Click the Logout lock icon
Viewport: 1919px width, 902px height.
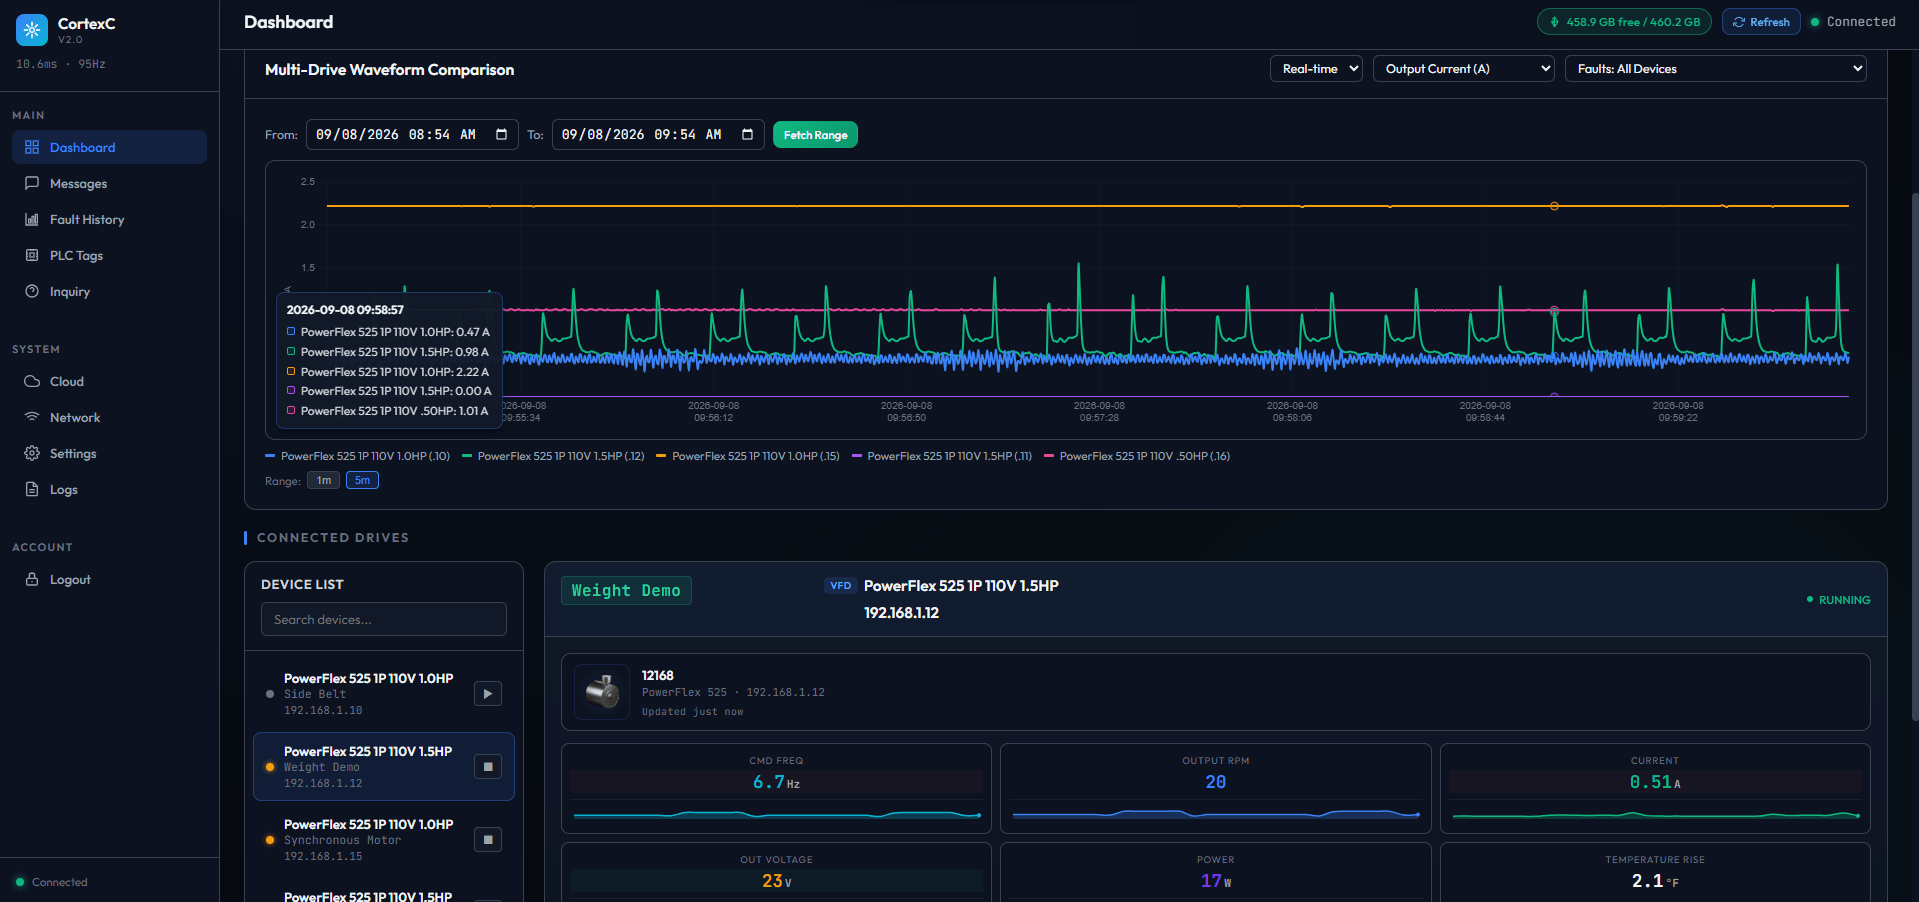[x=32, y=579]
